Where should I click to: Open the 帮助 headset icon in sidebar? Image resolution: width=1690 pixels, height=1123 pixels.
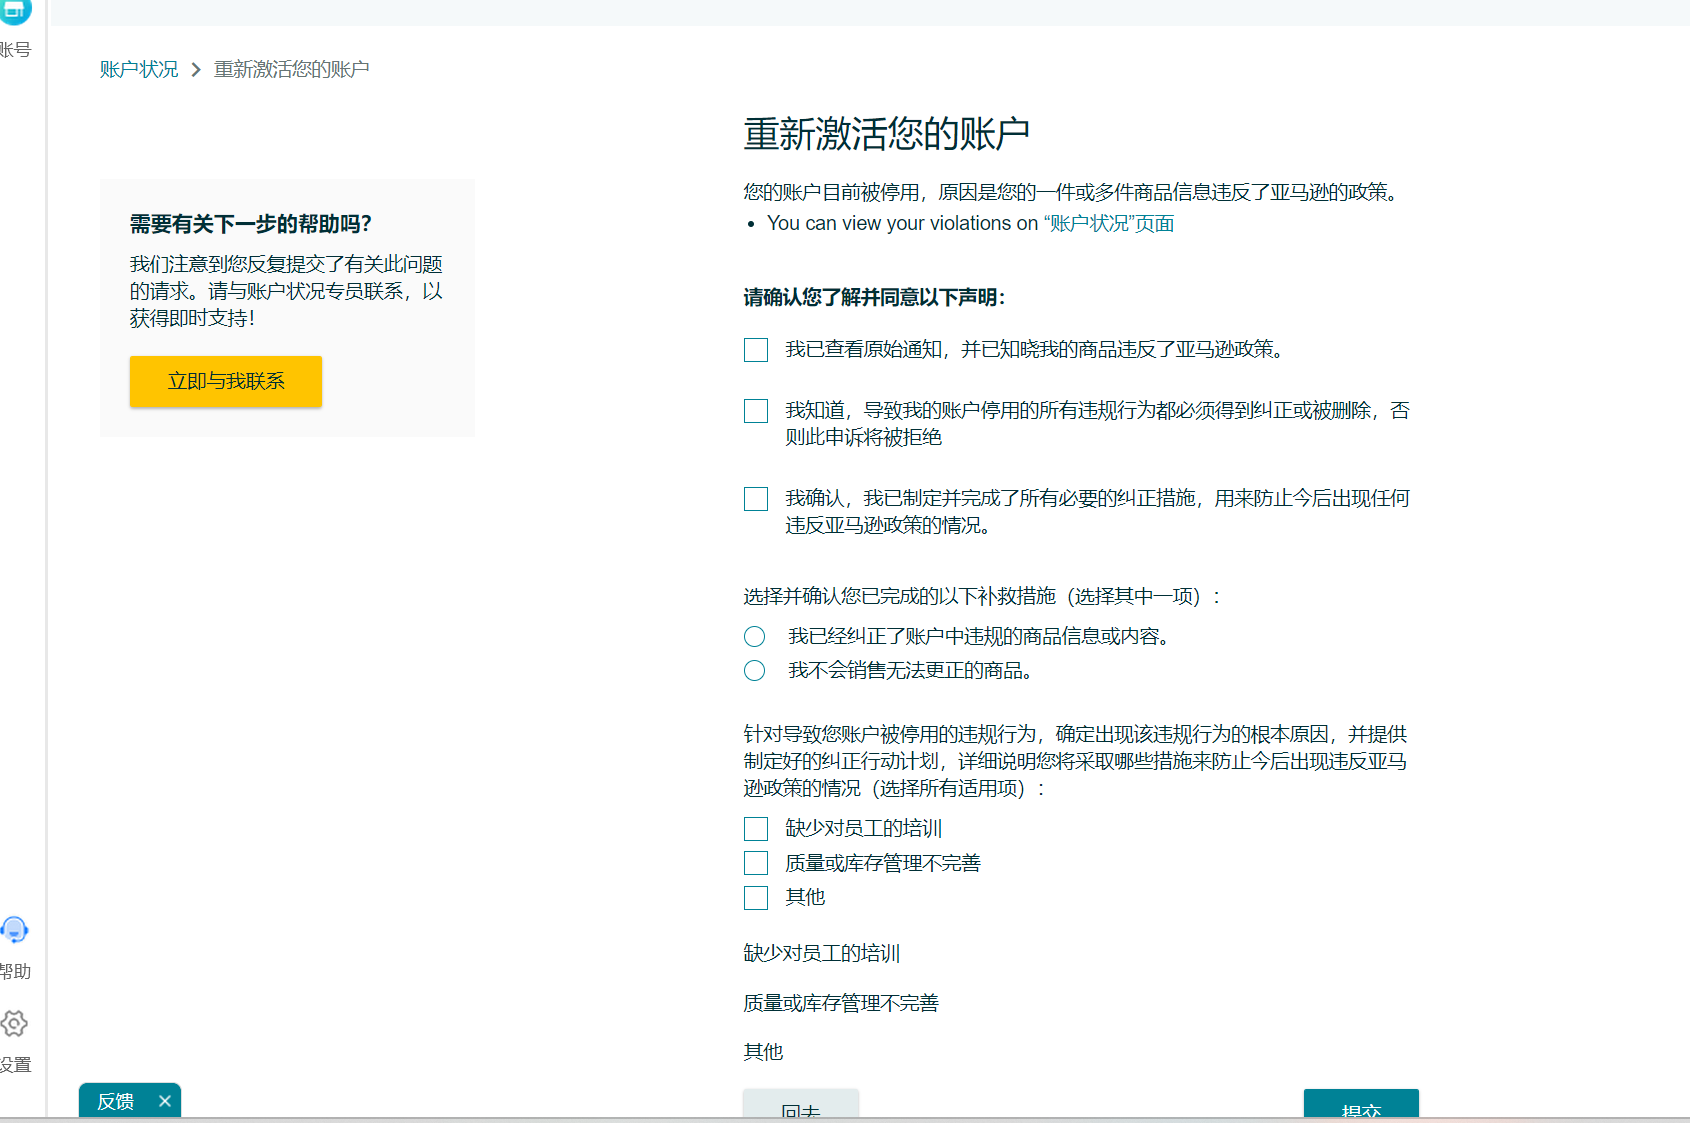[14, 930]
